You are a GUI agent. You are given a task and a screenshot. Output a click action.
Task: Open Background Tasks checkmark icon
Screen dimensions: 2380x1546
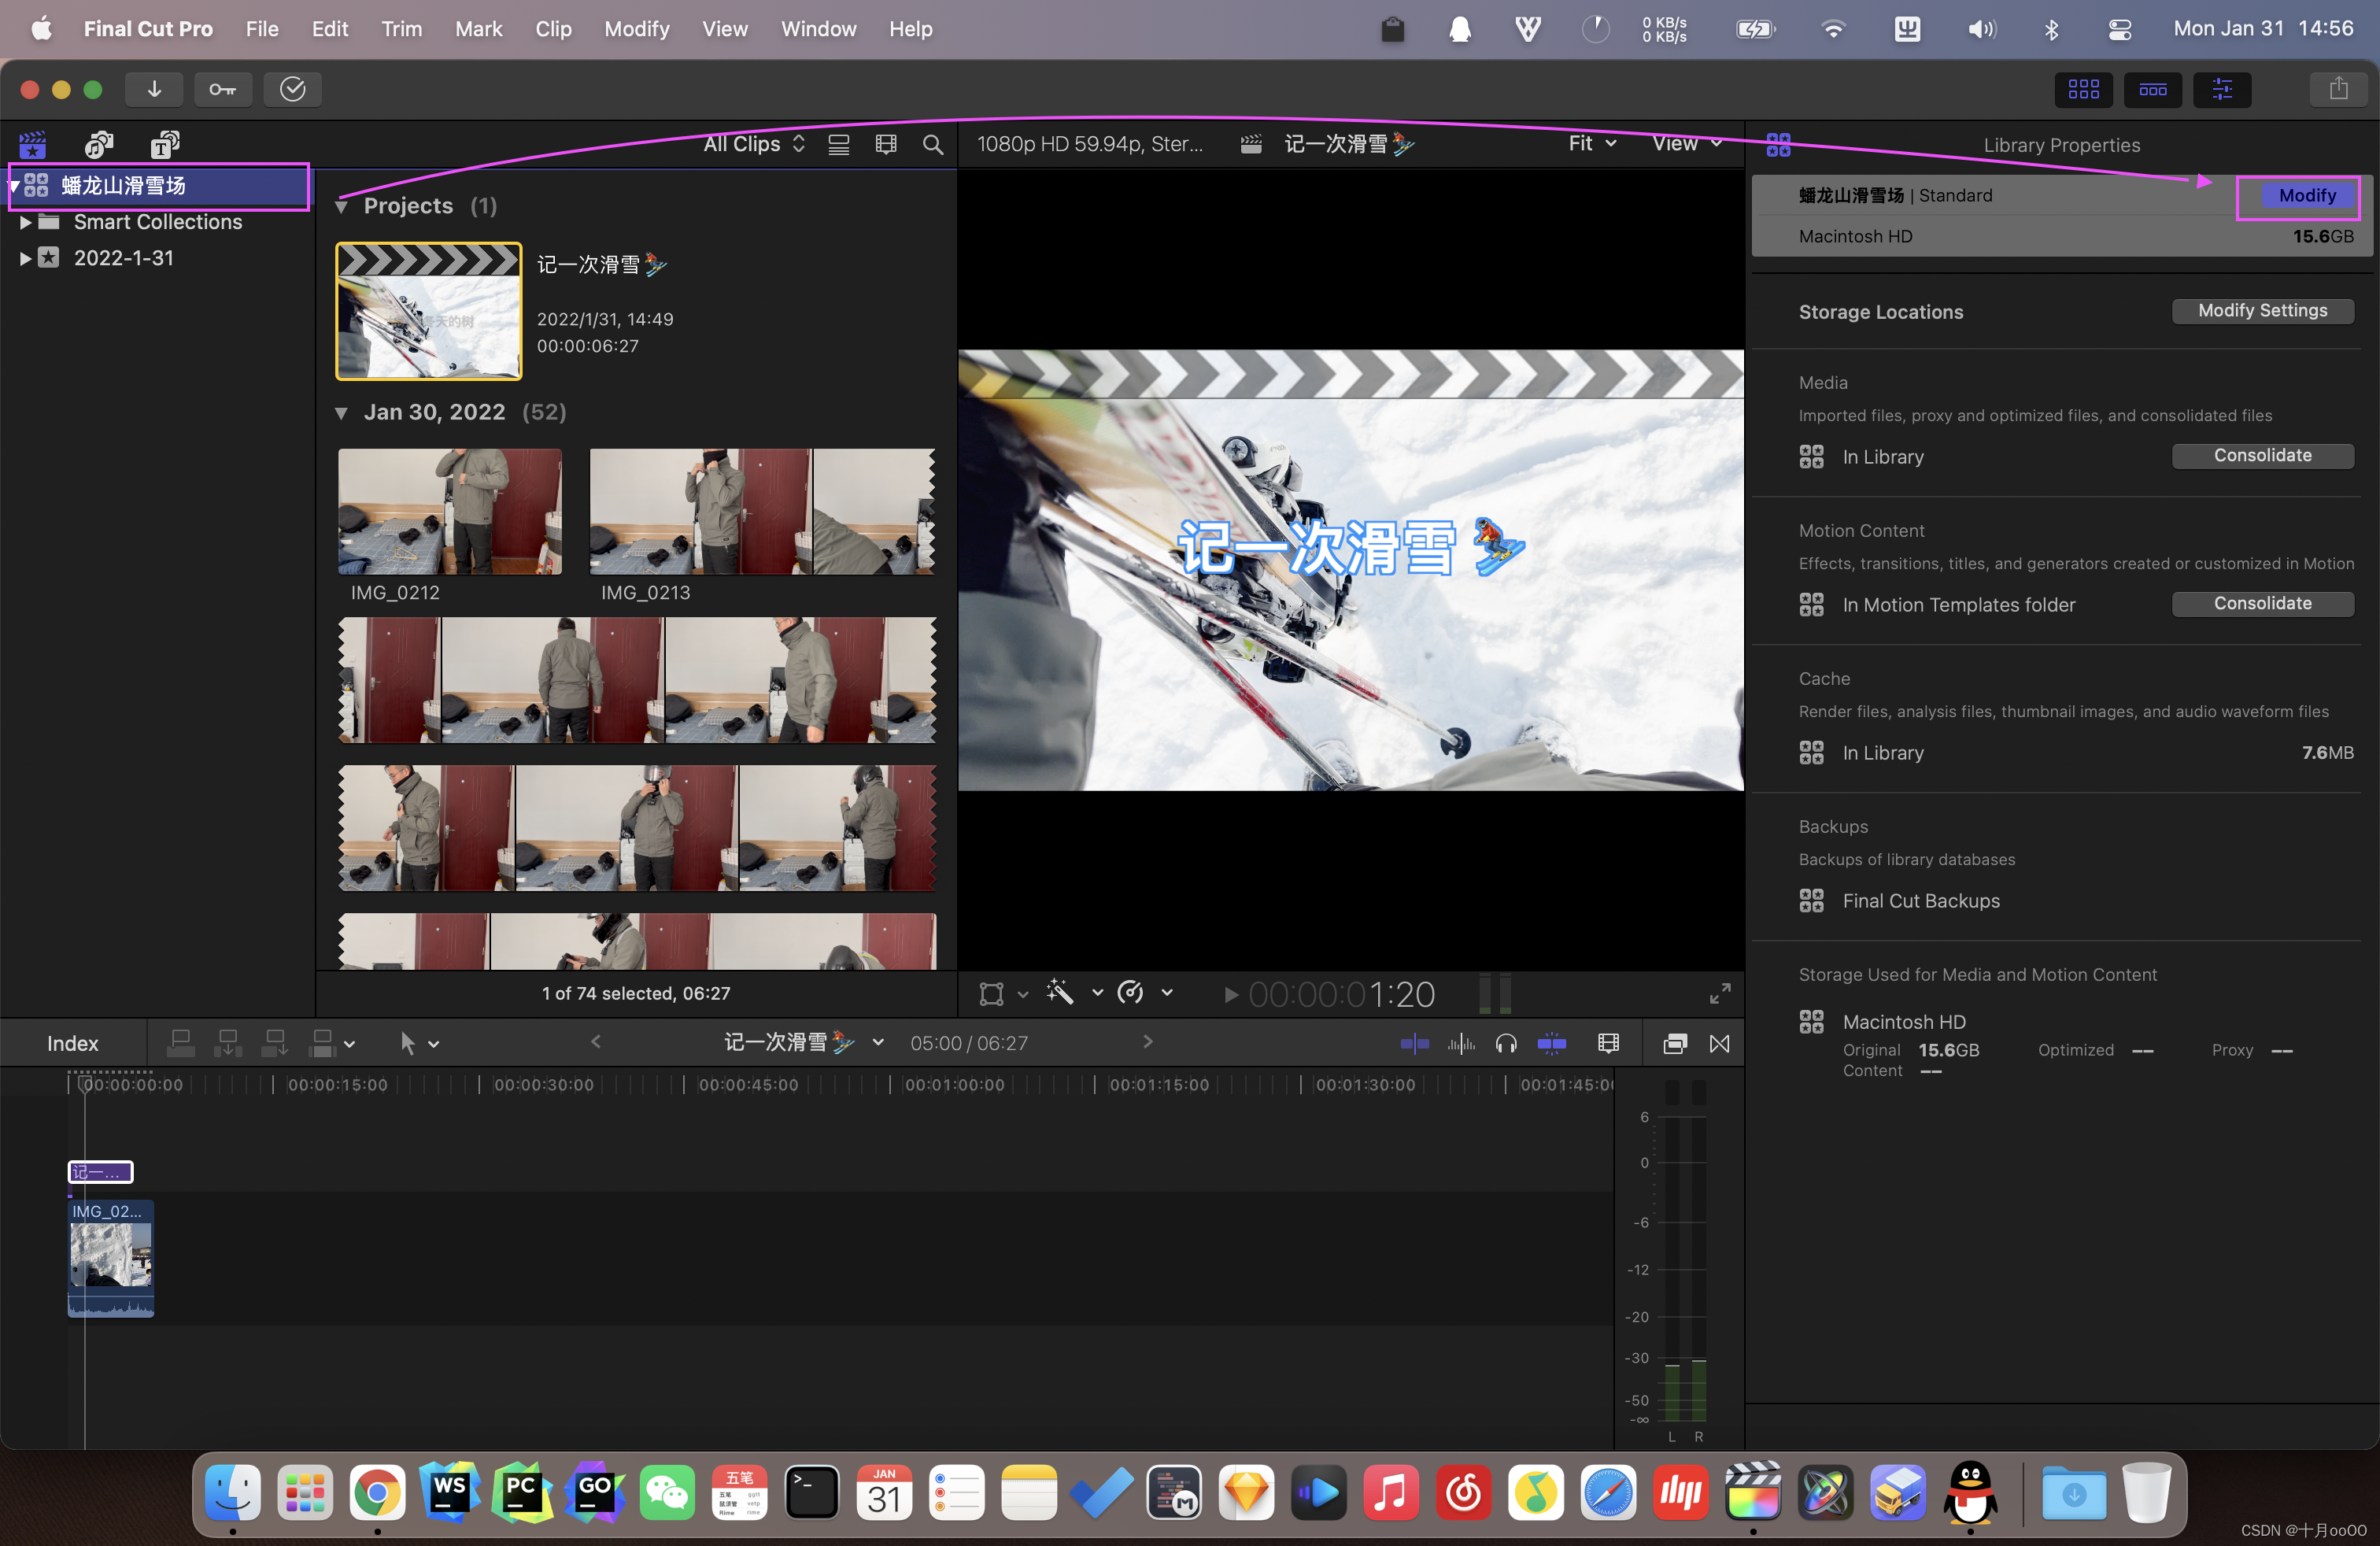[292, 90]
